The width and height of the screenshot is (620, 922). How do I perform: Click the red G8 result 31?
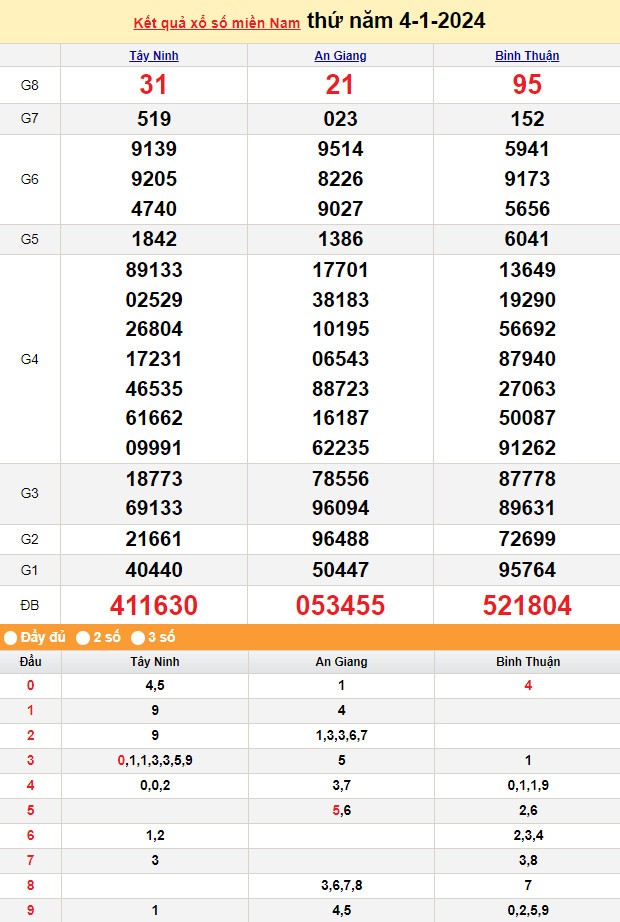[x=154, y=85]
